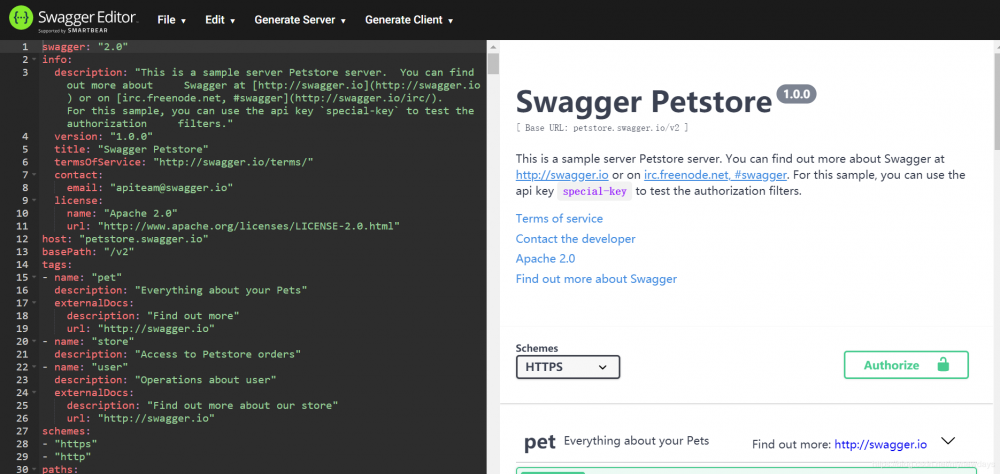This screenshot has height=474, width=1000.
Task: Collapse the pet section chevron
Action: (x=949, y=442)
